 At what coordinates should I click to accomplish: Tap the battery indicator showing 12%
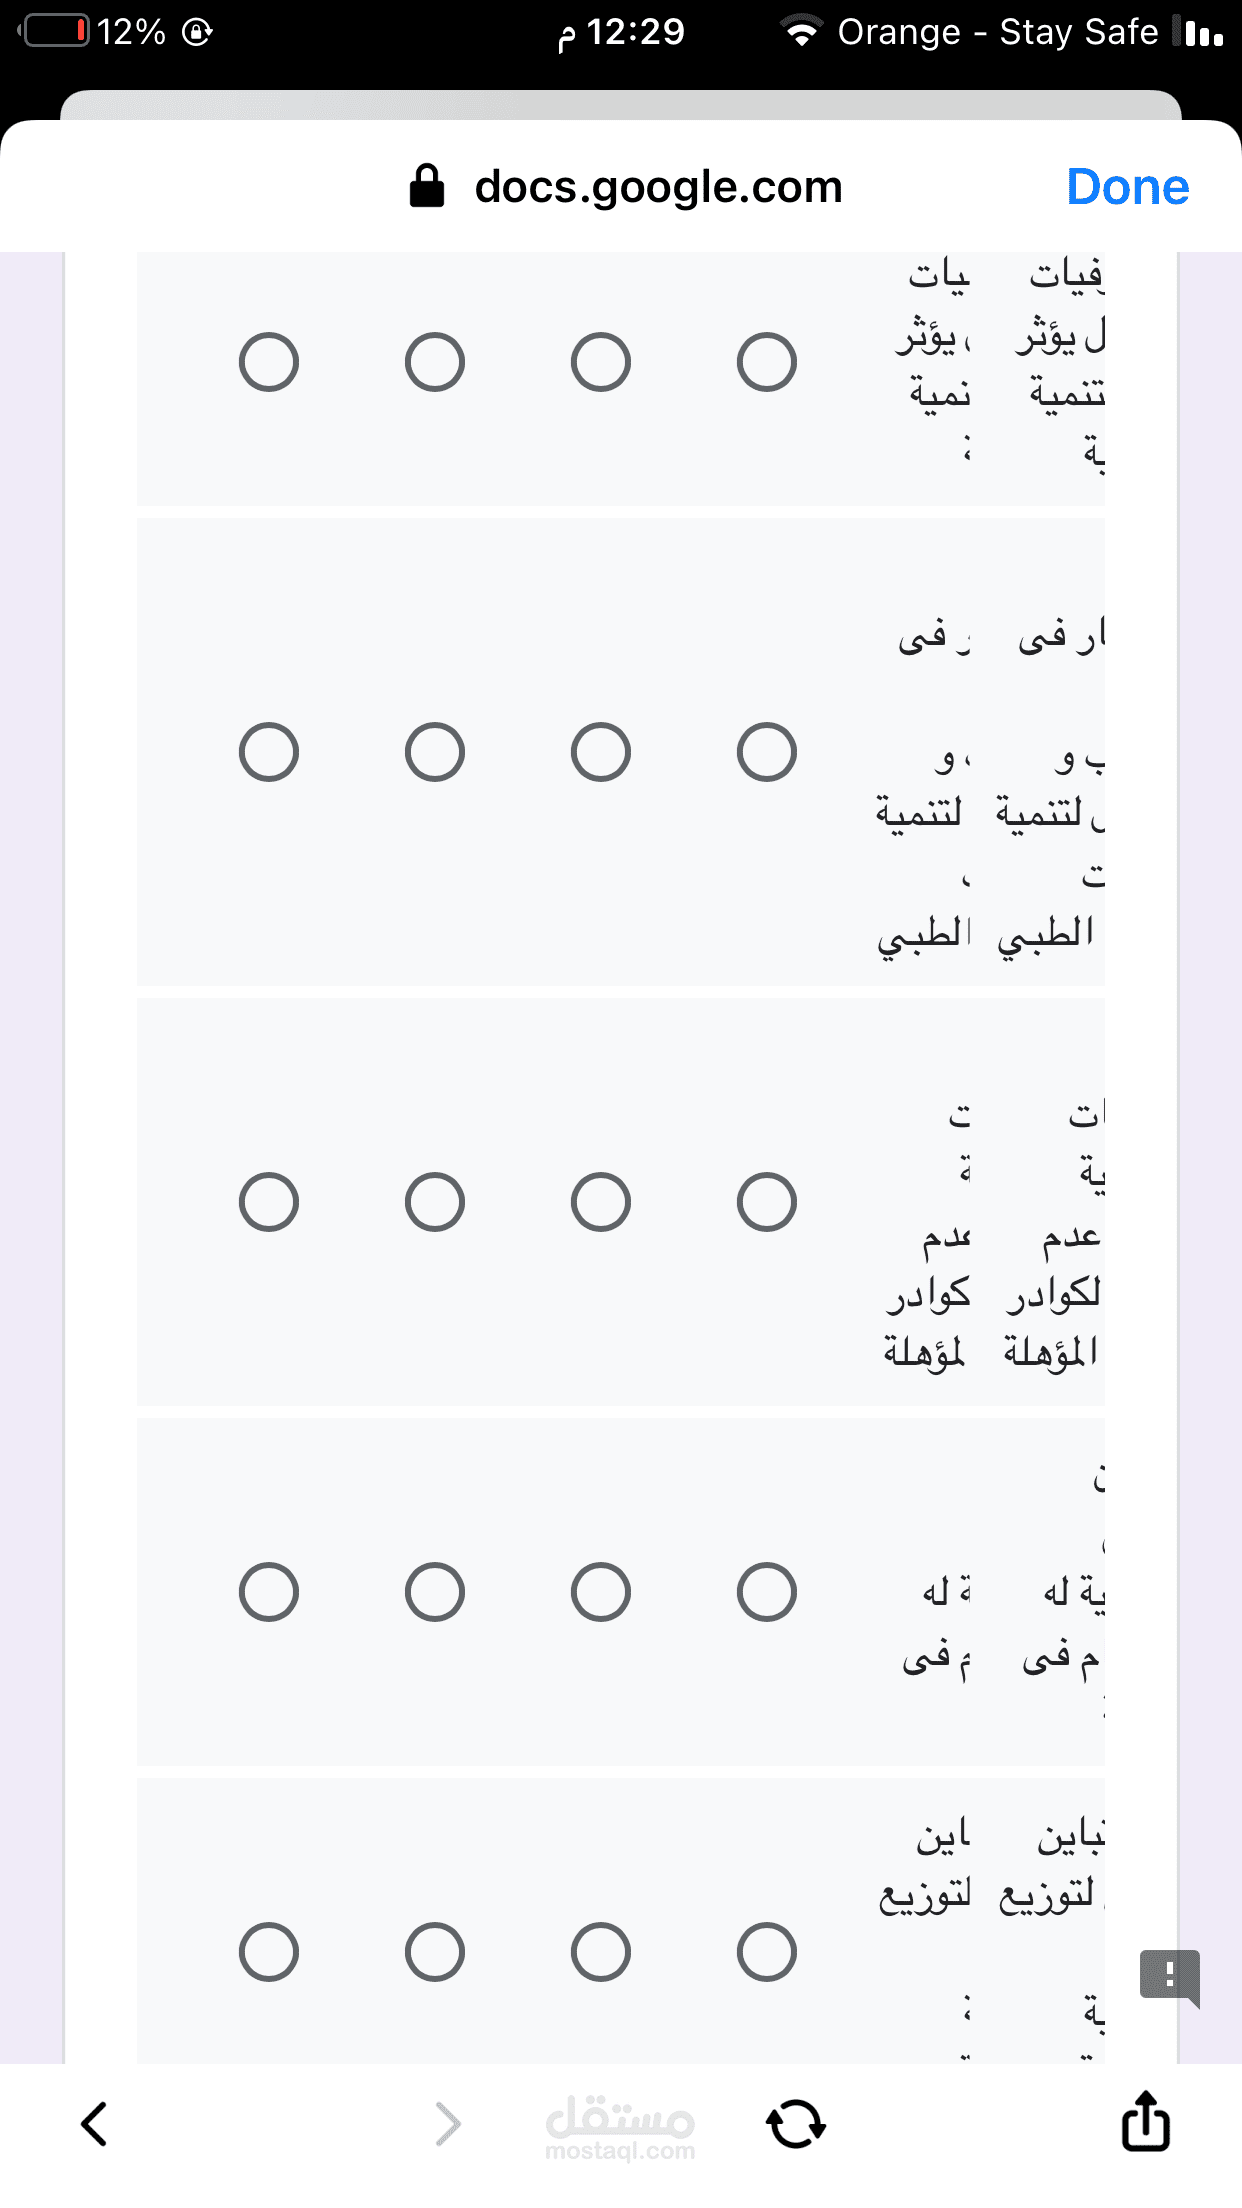pyautogui.click(x=57, y=32)
